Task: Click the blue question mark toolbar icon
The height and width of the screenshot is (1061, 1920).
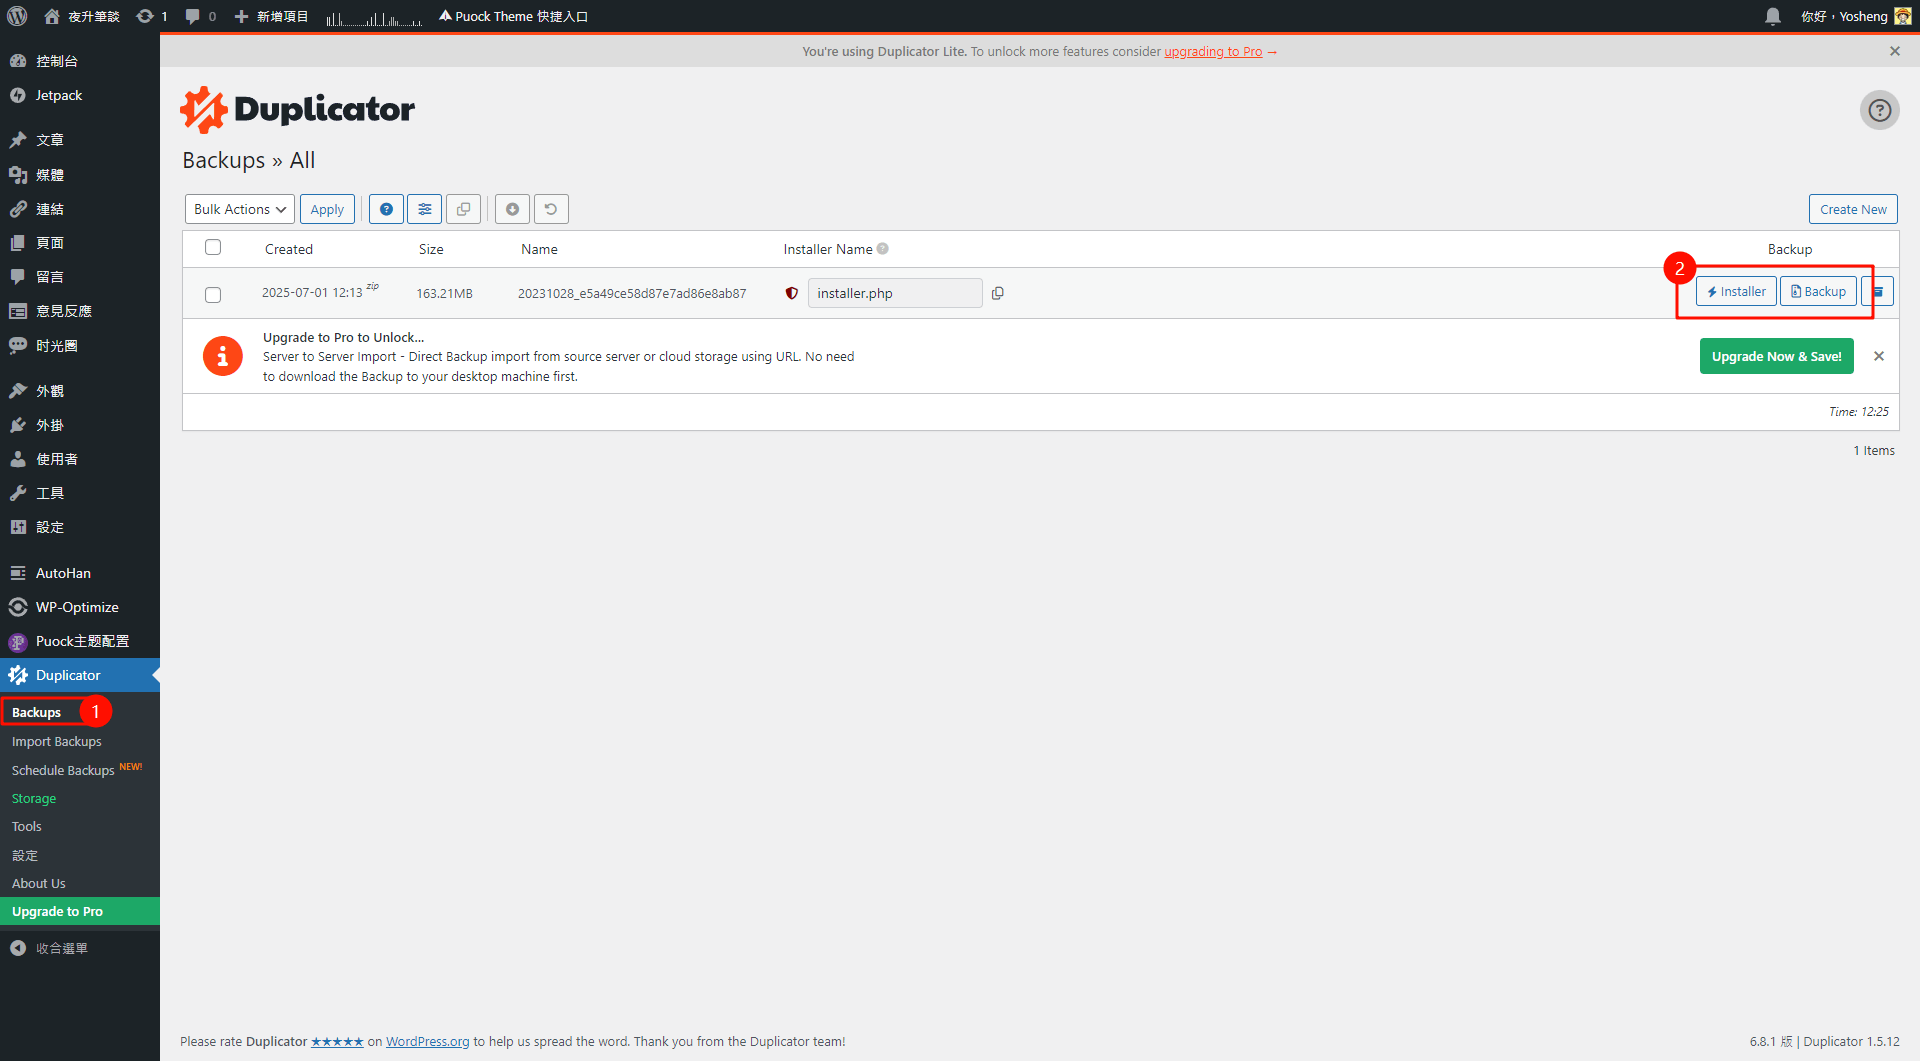Action: (386, 209)
